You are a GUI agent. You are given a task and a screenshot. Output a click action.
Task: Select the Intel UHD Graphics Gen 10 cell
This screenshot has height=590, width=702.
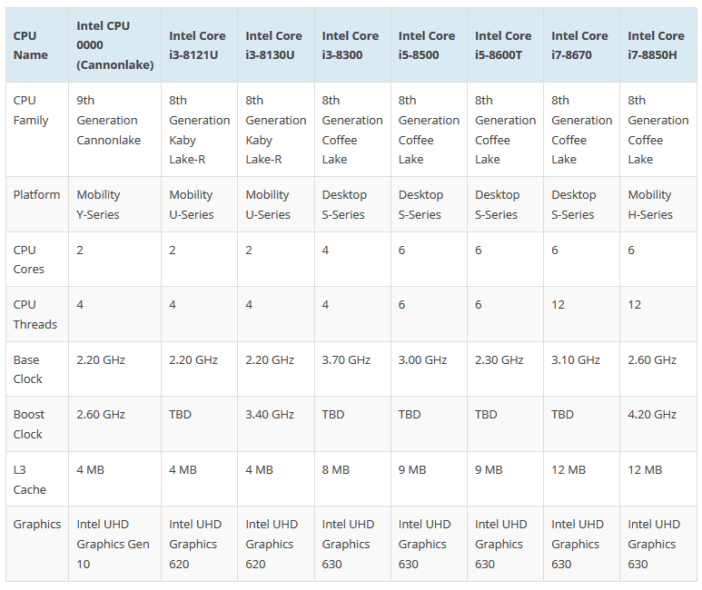click(115, 544)
